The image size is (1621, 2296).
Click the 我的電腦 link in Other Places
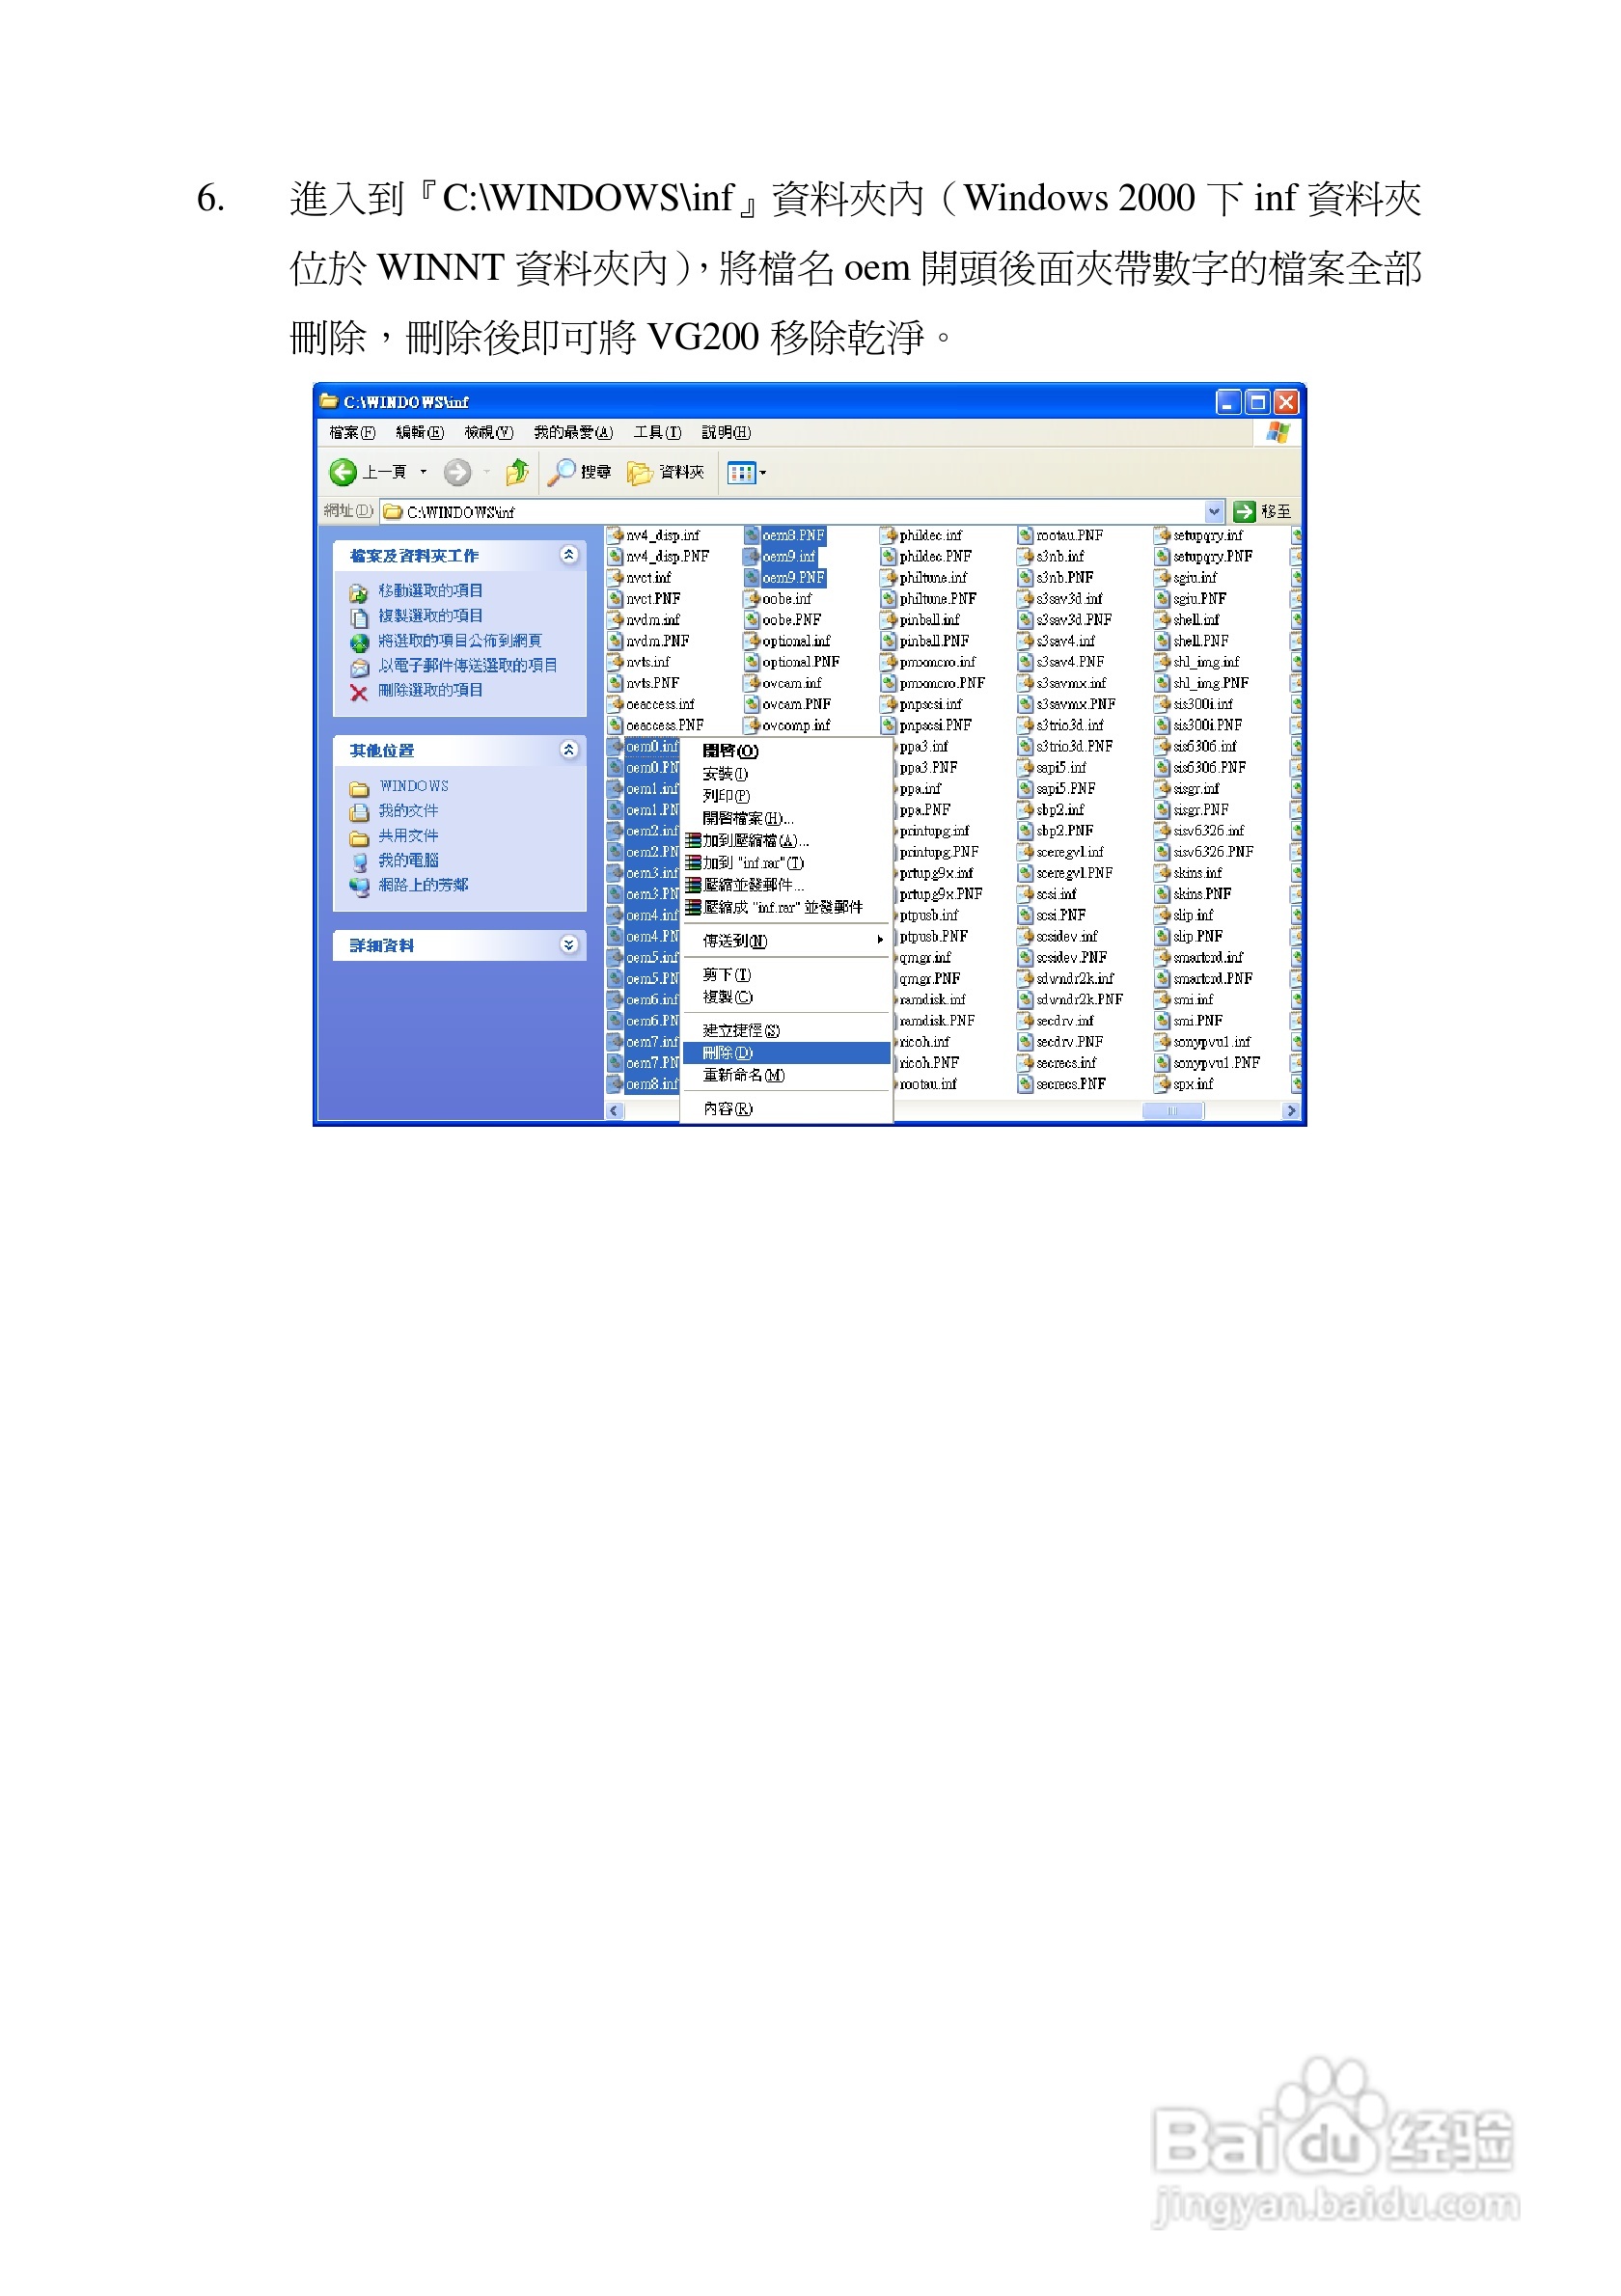pos(408,860)
